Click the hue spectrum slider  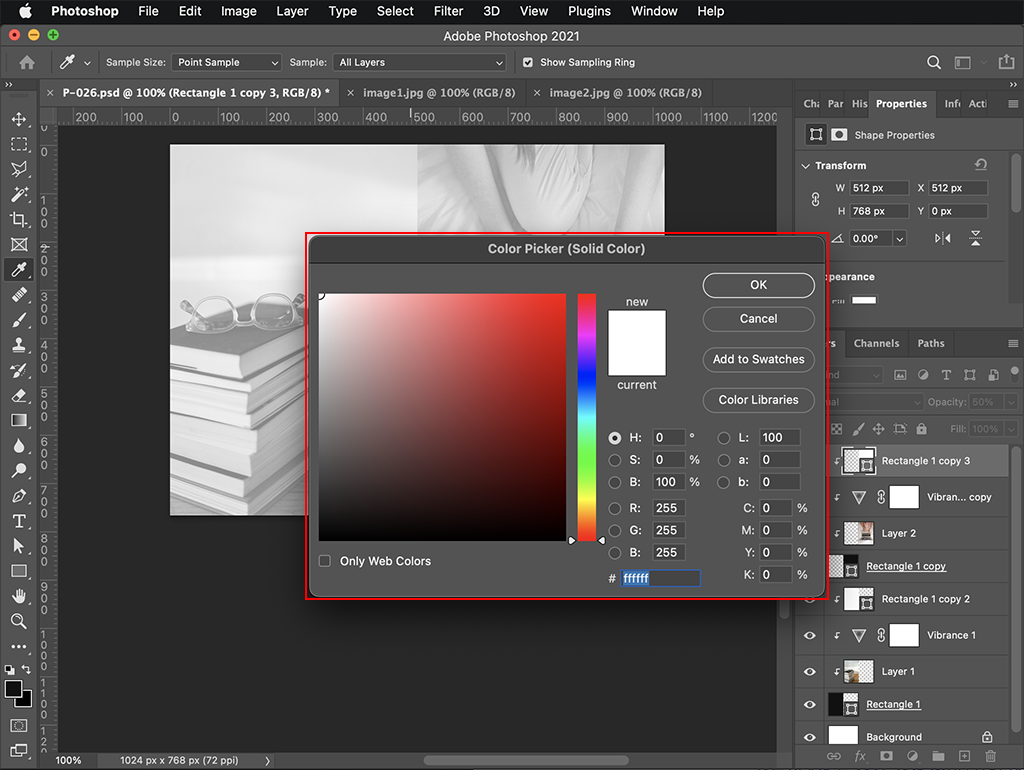[x=586, y=417]
